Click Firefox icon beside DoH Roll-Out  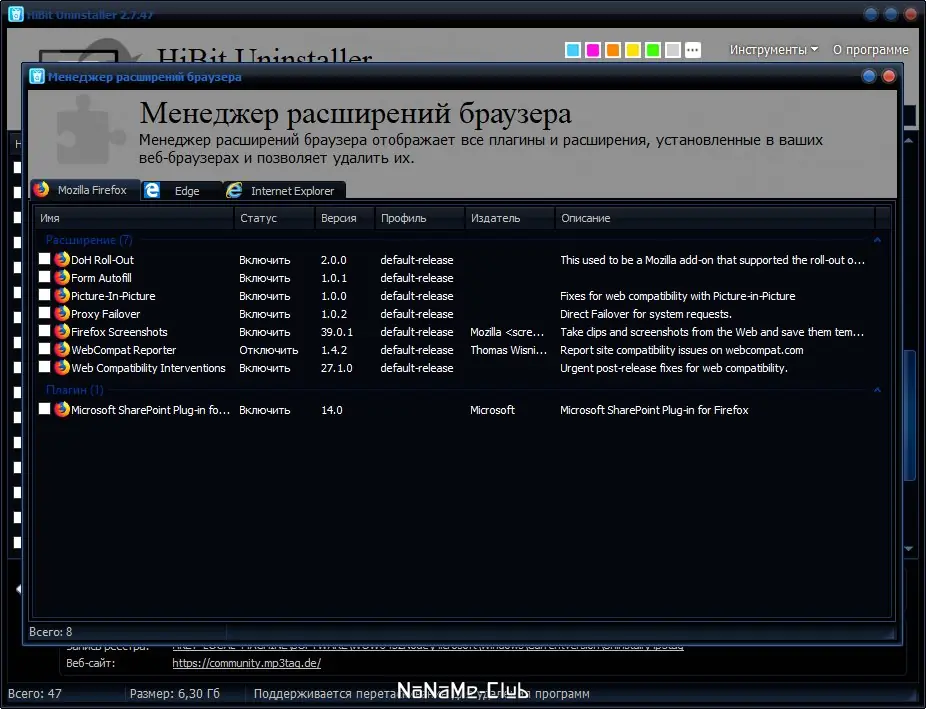62,259
